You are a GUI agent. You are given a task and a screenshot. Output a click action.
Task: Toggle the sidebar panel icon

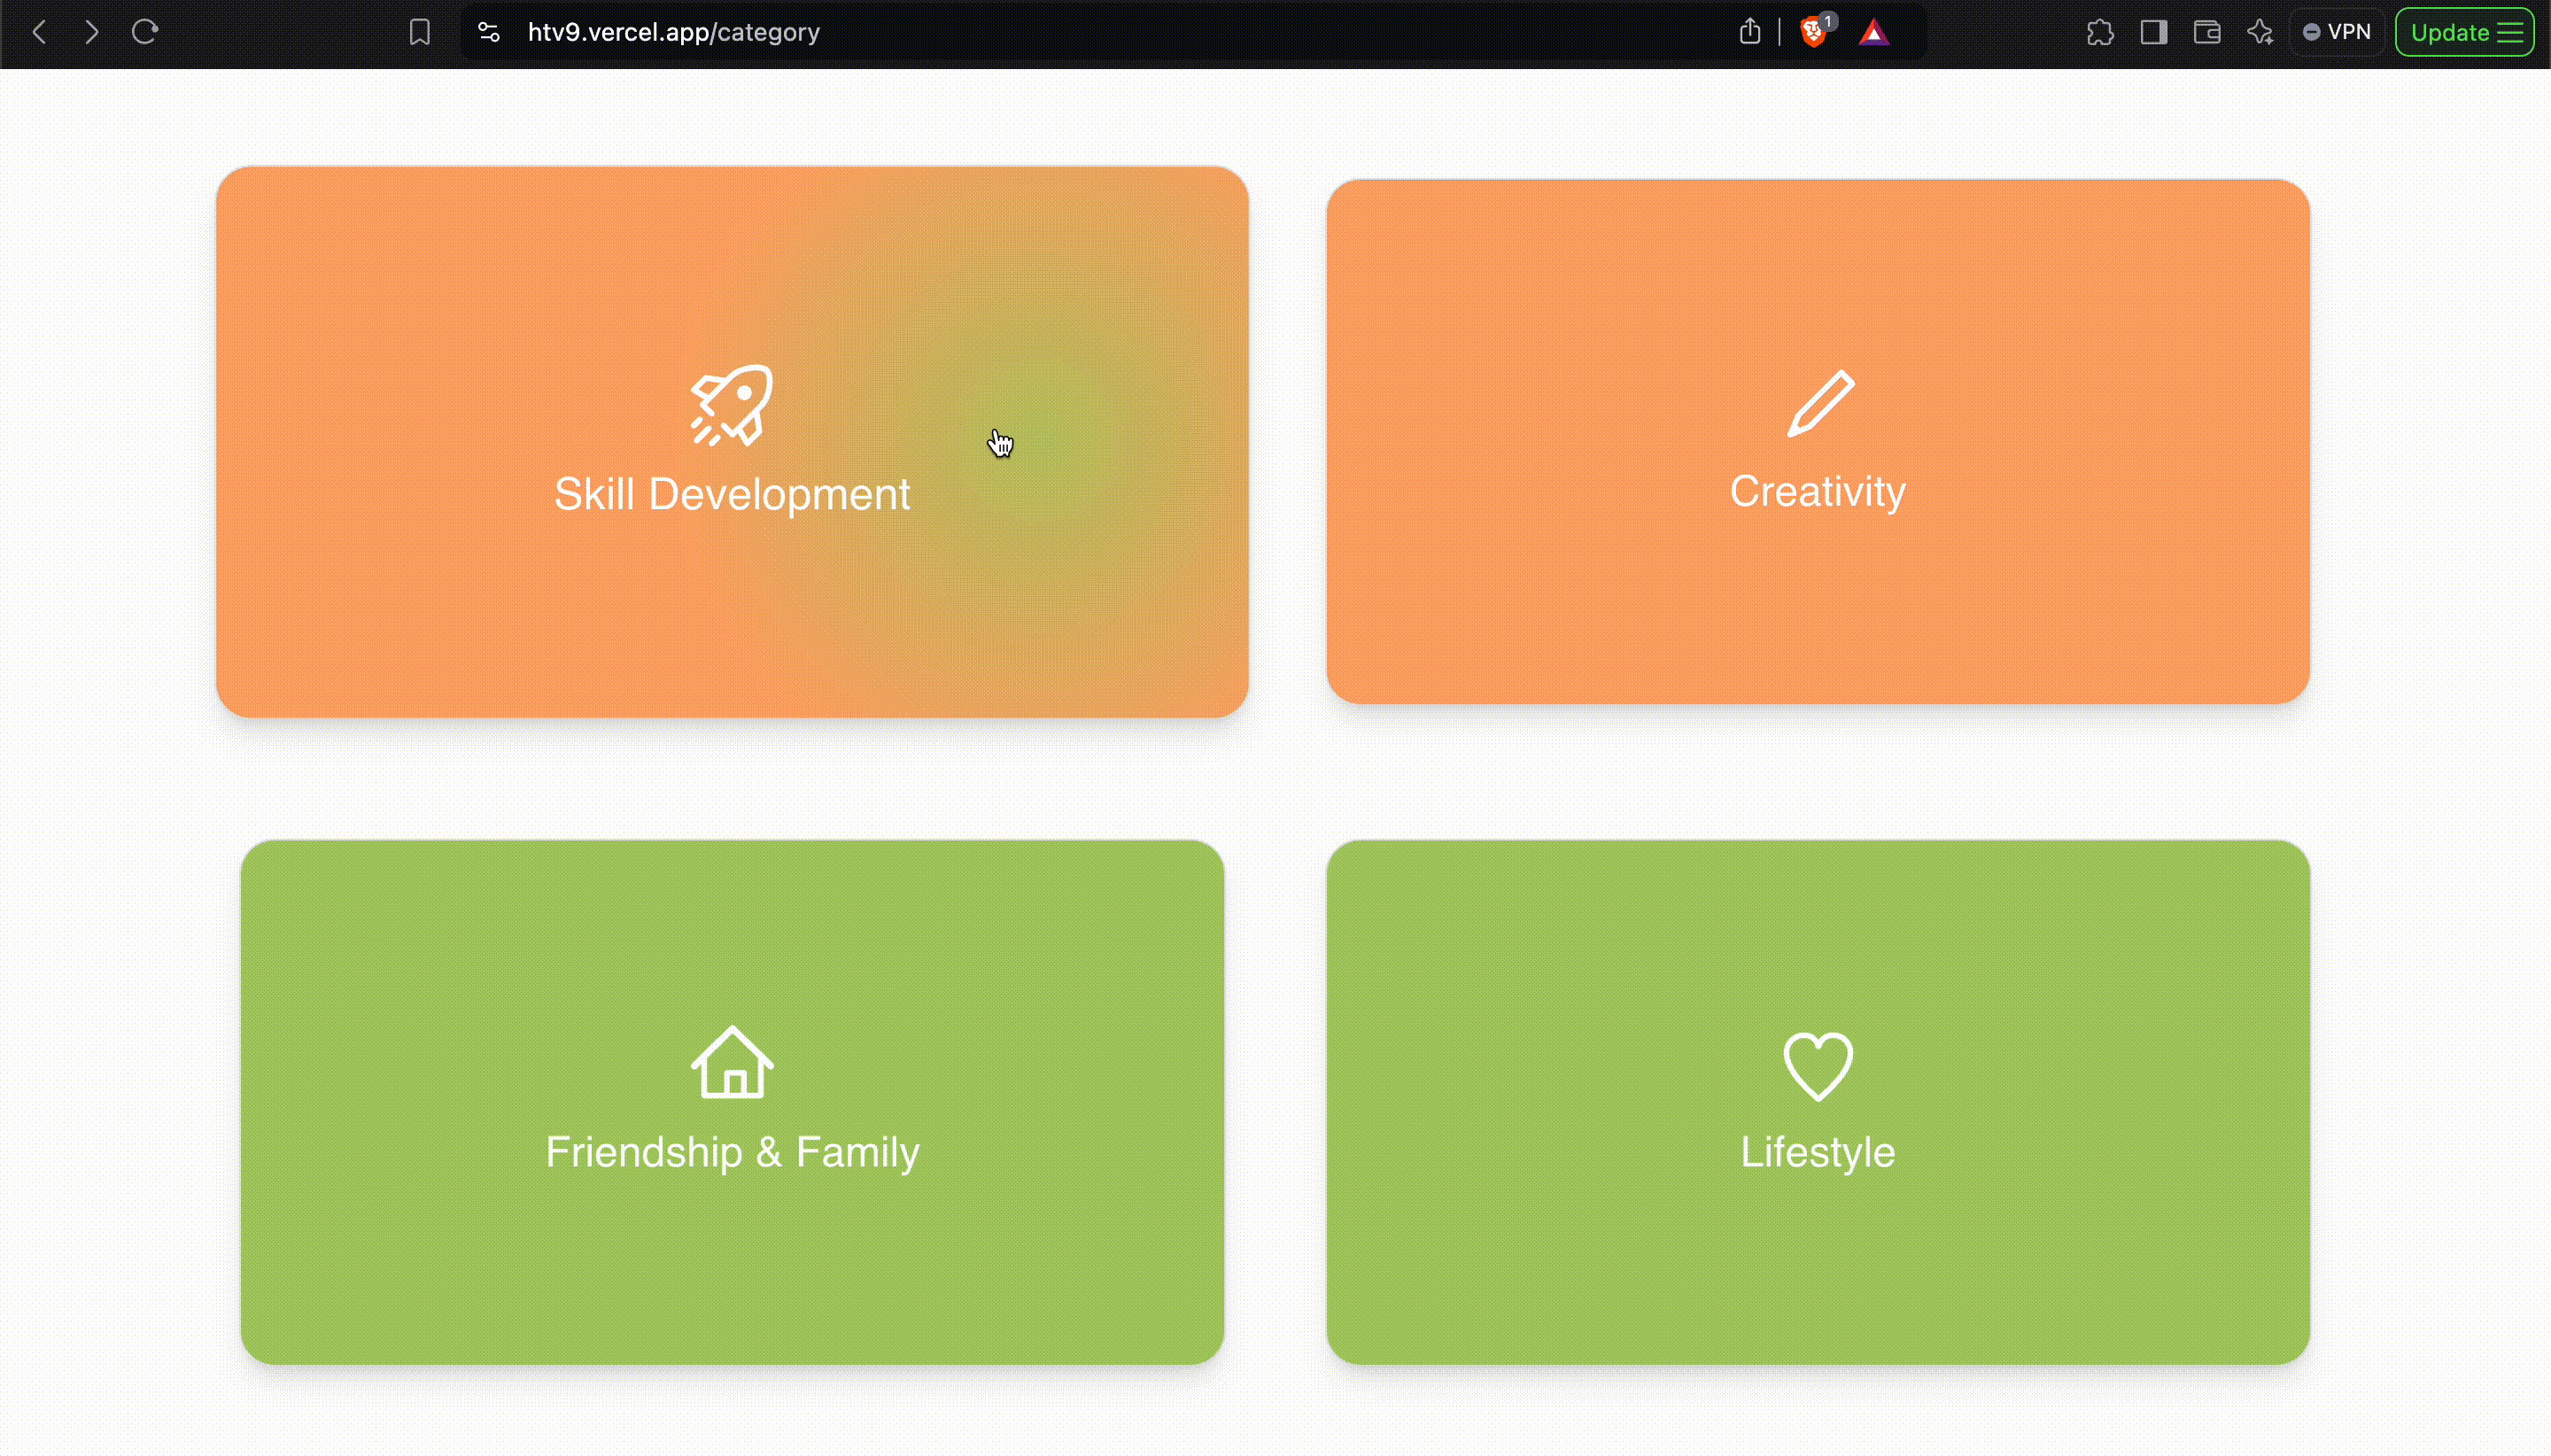pos(2153,32)
